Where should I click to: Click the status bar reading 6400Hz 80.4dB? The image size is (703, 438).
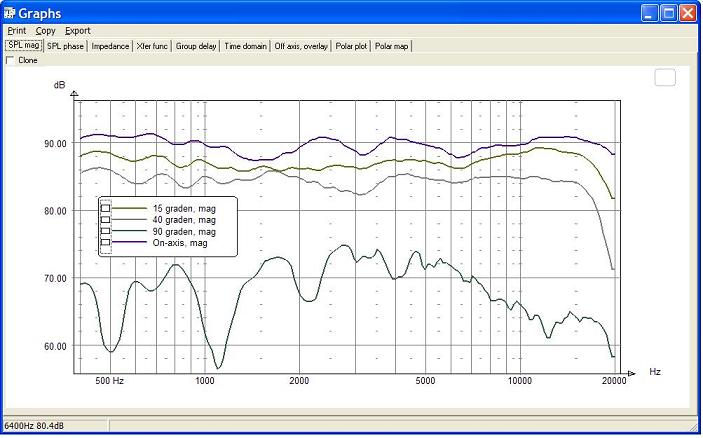tap(34, 425)
